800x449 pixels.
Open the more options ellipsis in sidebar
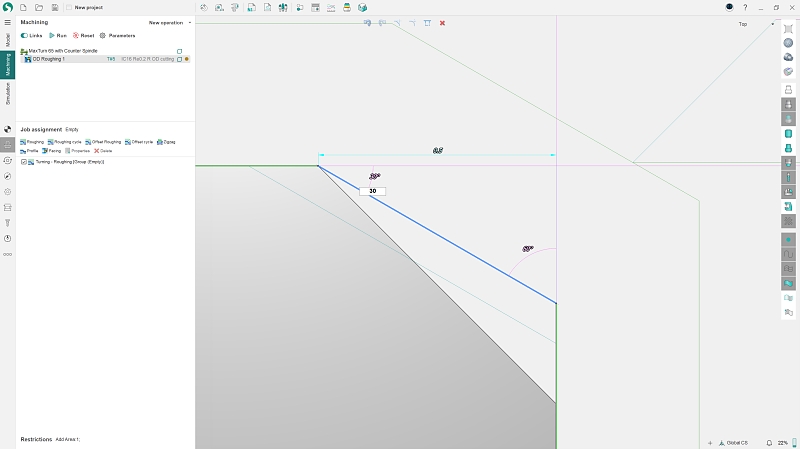8,254
